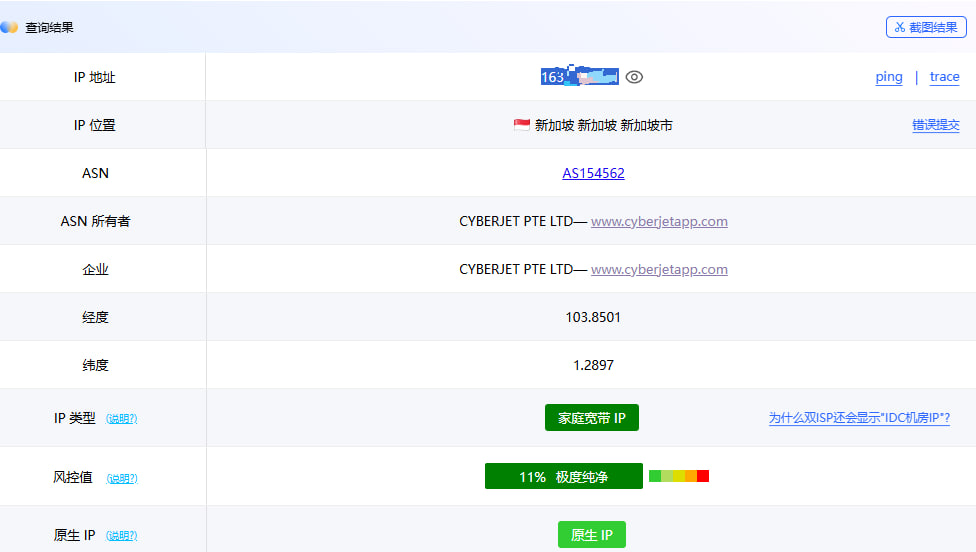Image resolution: width=976 pixels, height=552 pixels.
Task: Click 说明? beside 风控值
Action: coord(121,478)
